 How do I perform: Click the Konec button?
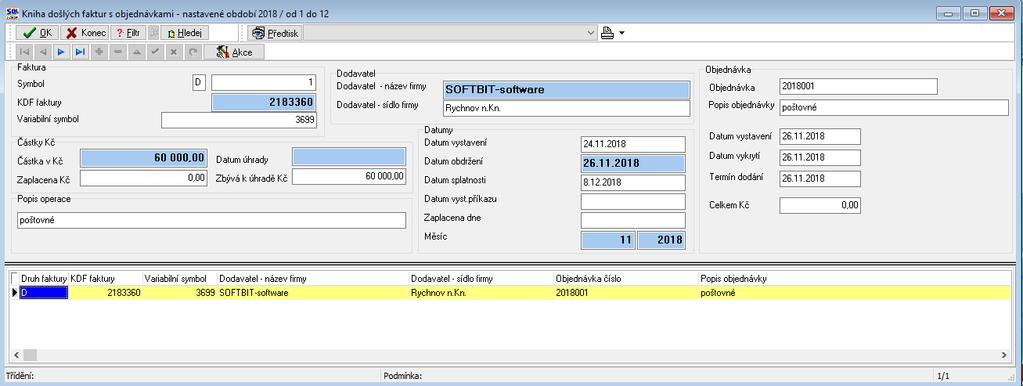(x=86, y=33)
